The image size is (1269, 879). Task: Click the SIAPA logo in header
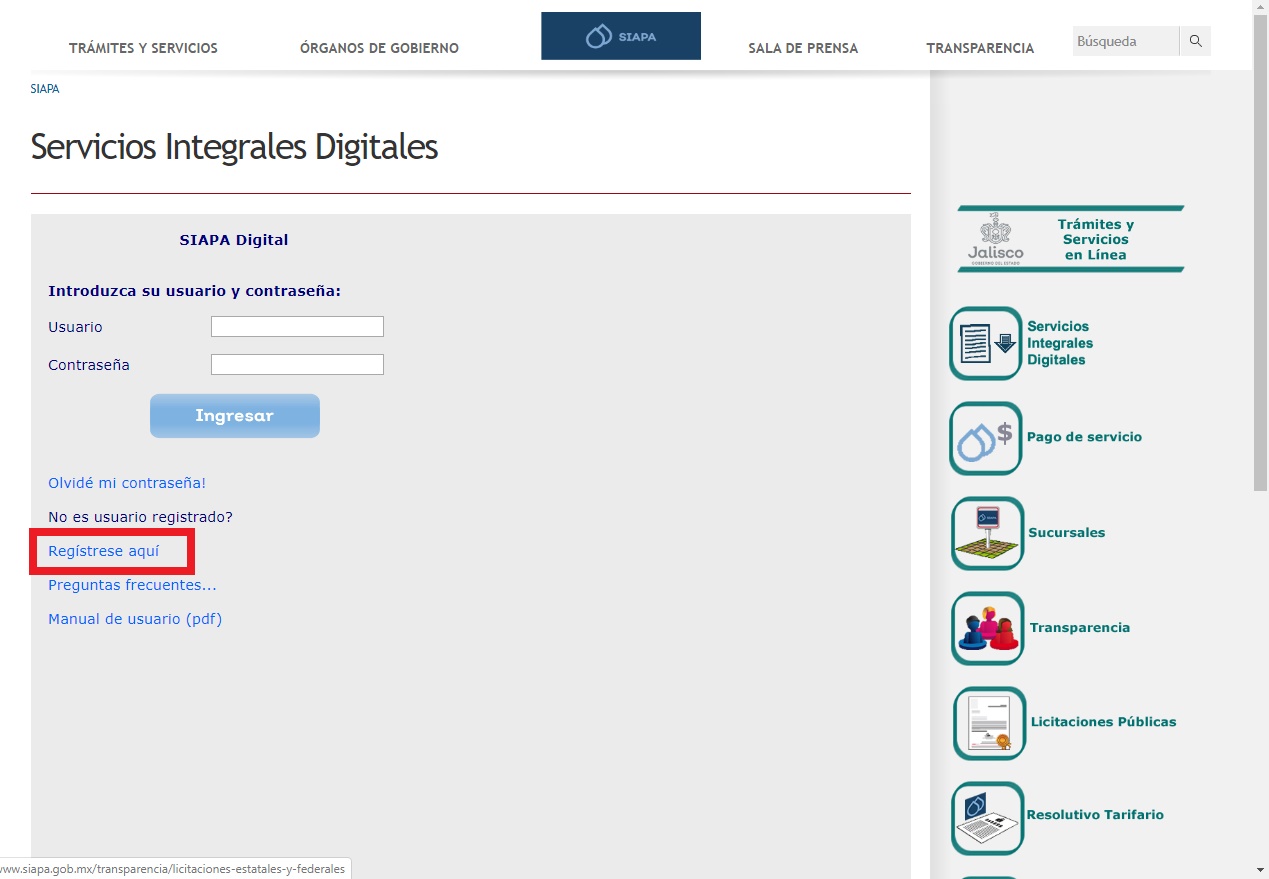[x=621, y=36]
